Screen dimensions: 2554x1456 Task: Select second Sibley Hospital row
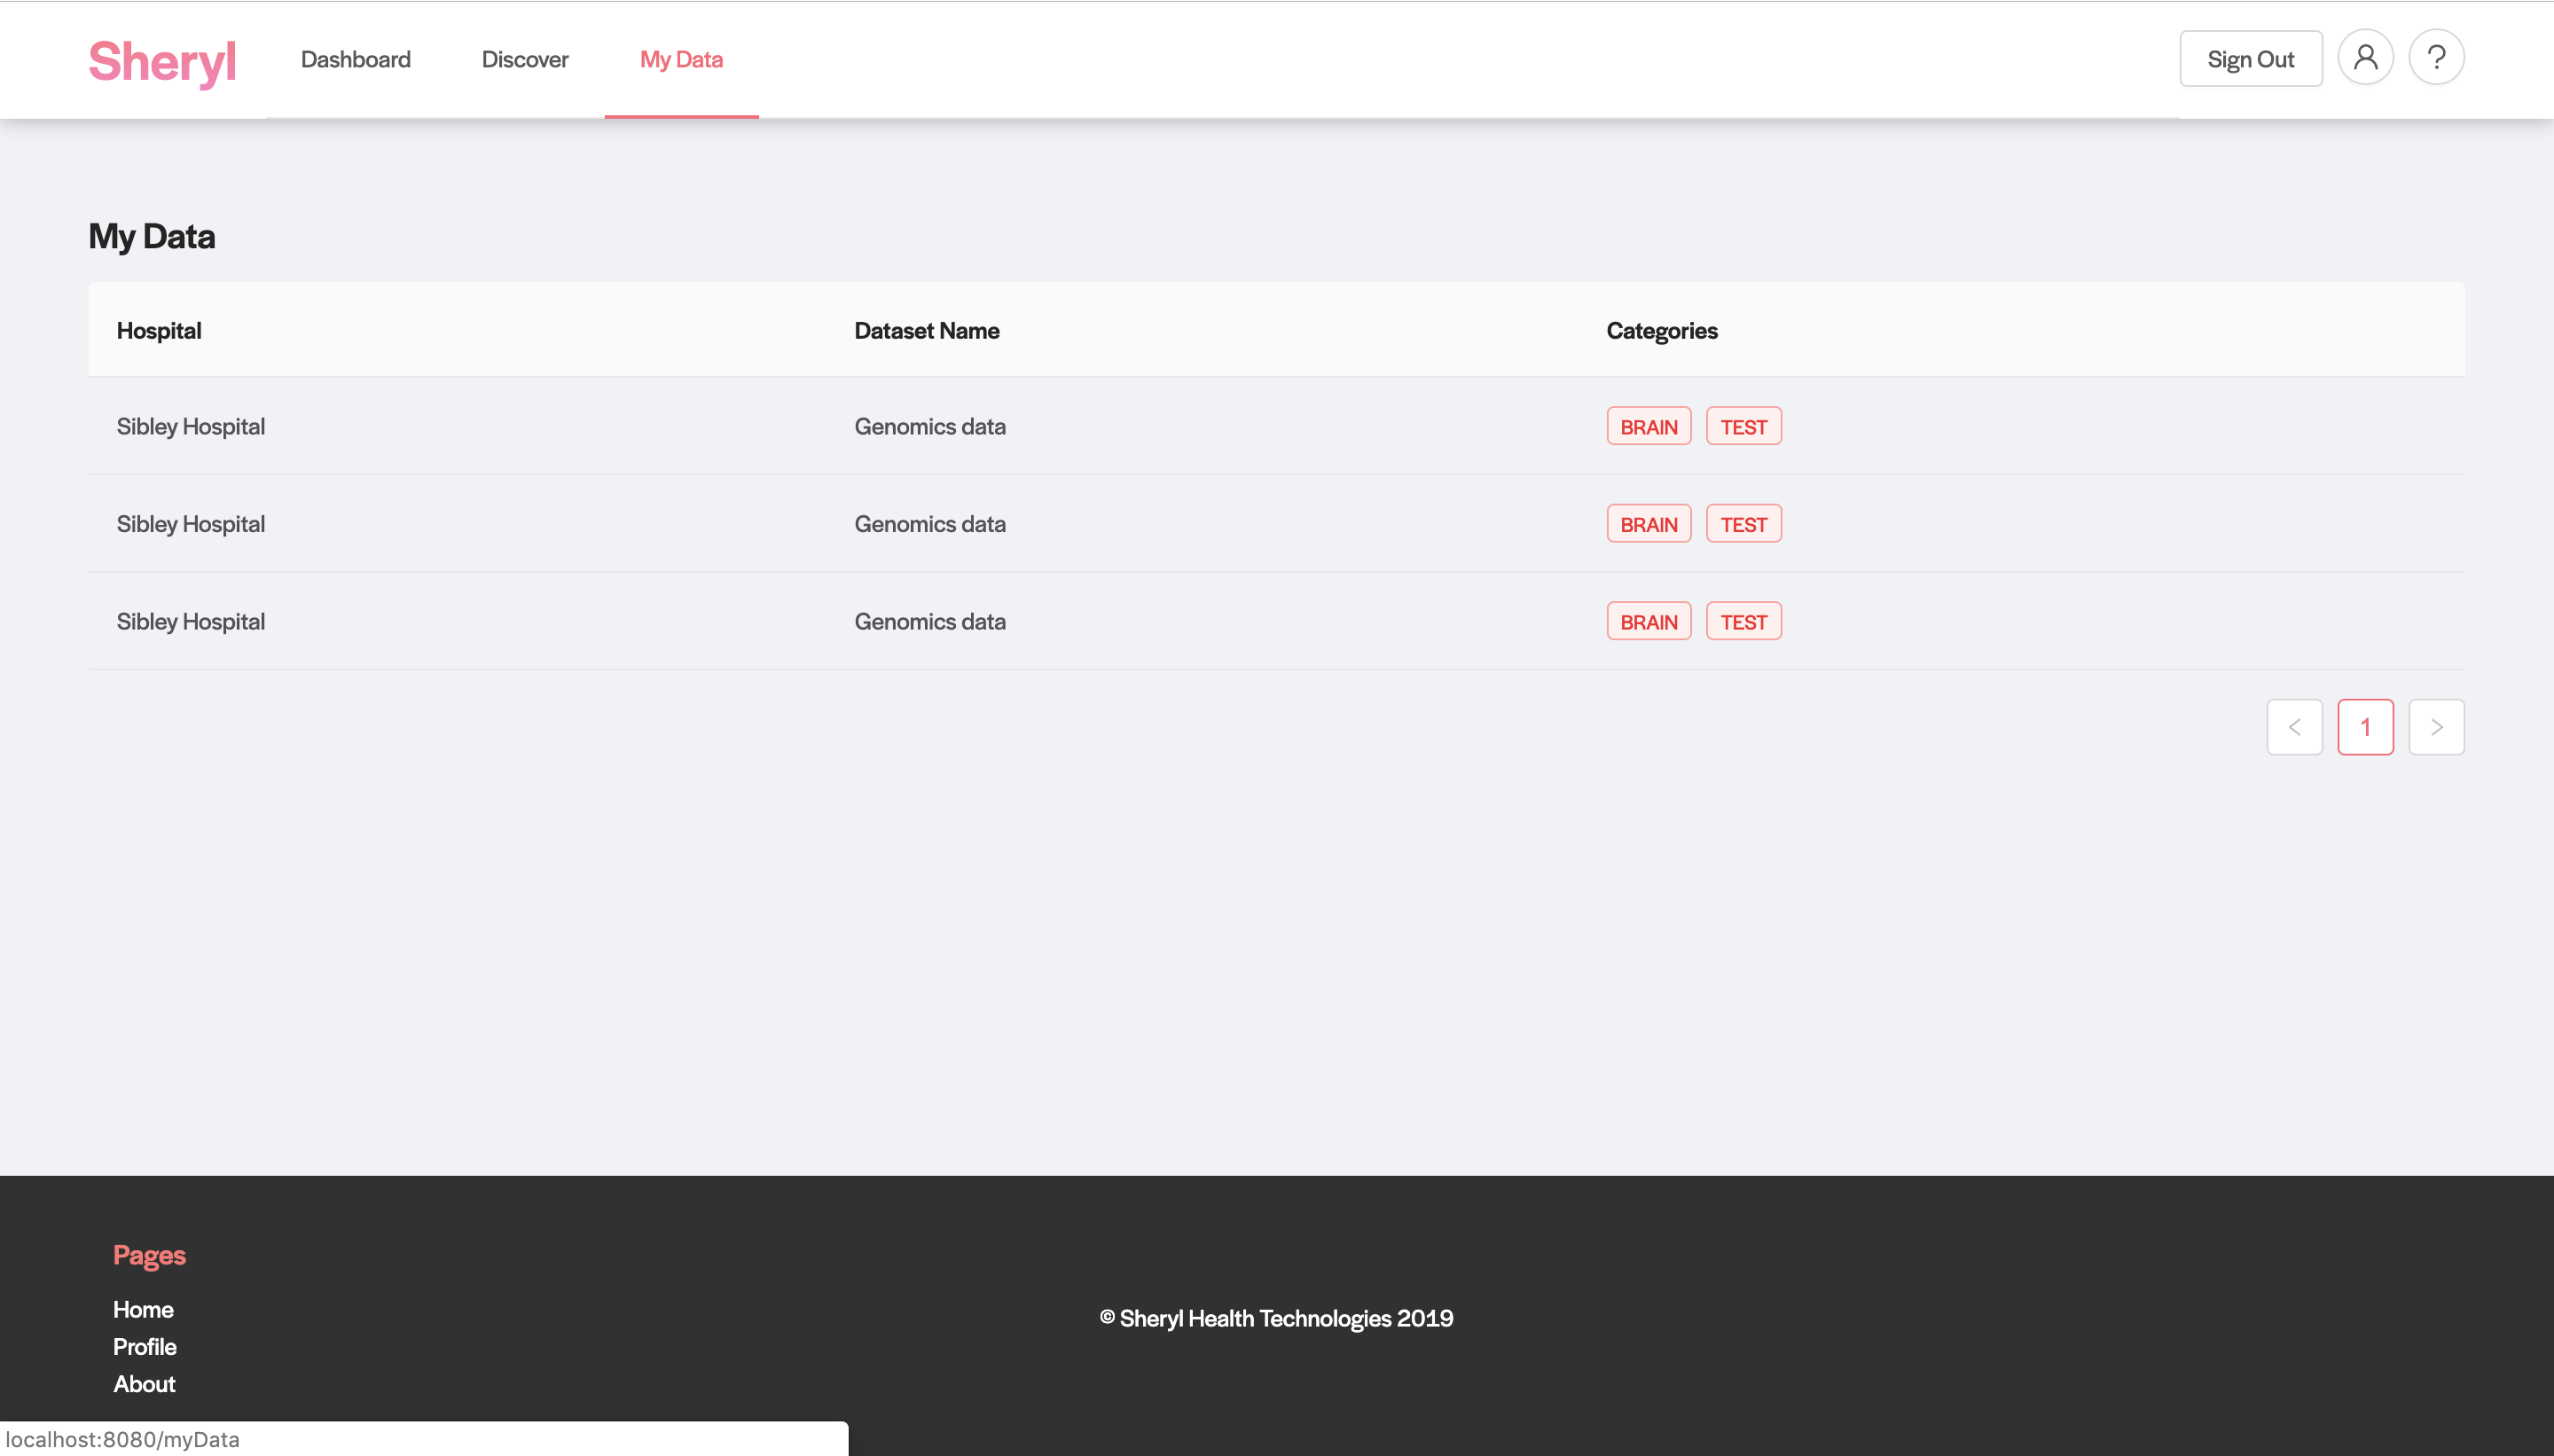(190, 524)
